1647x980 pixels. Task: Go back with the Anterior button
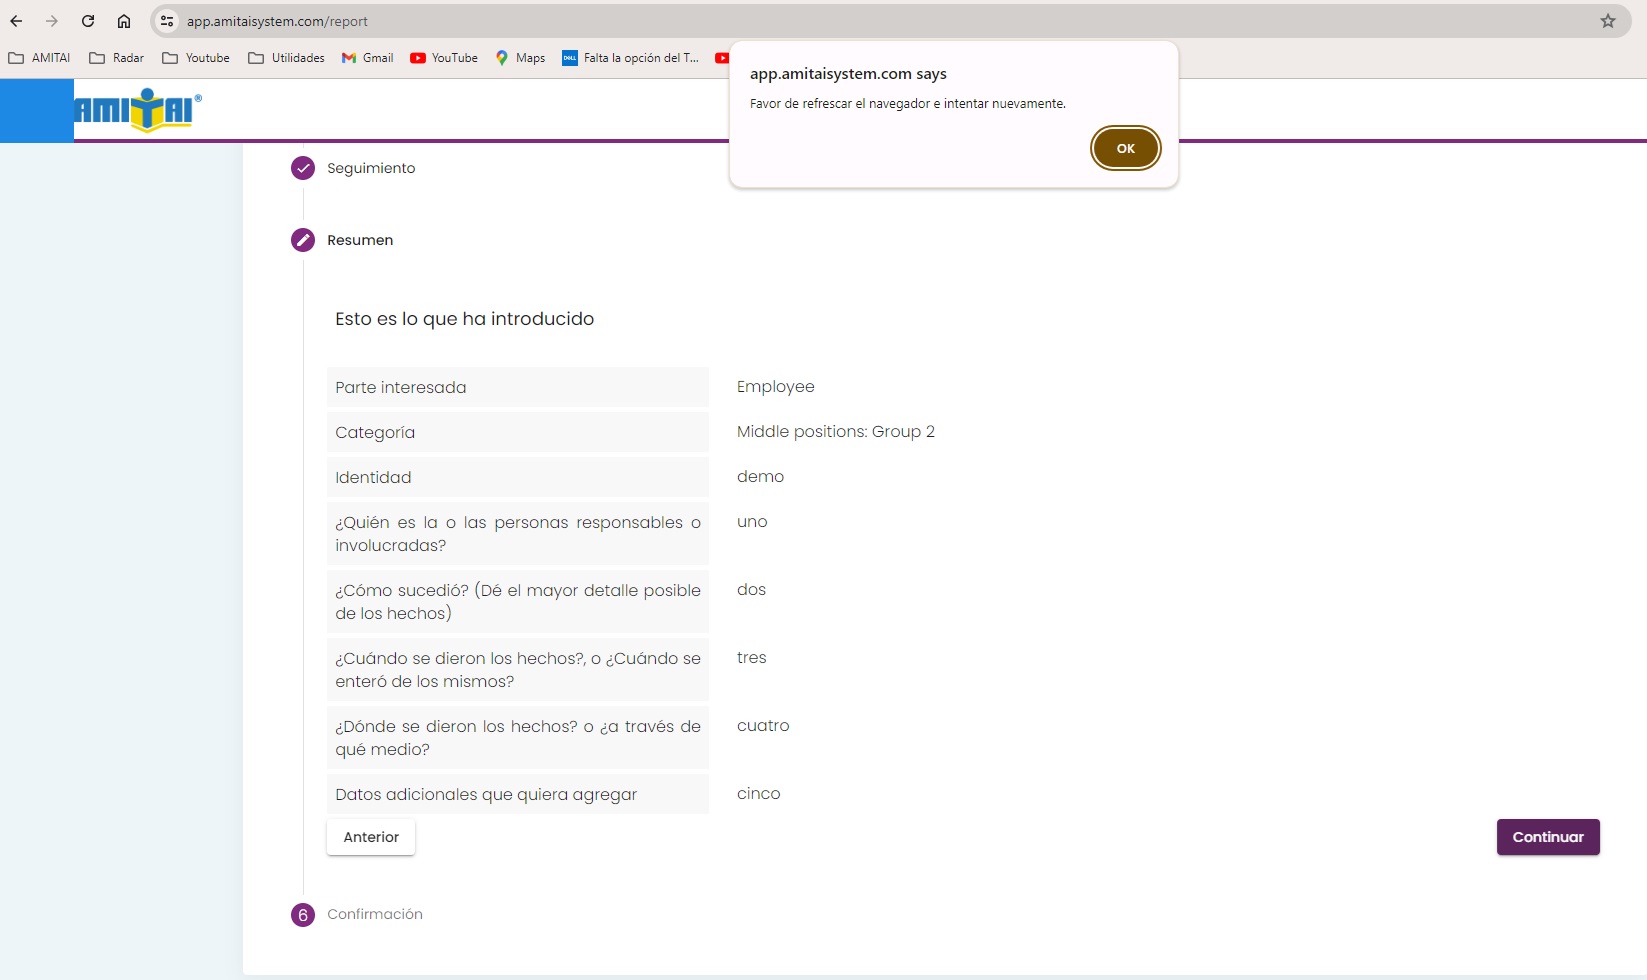[x=371, y=837]
